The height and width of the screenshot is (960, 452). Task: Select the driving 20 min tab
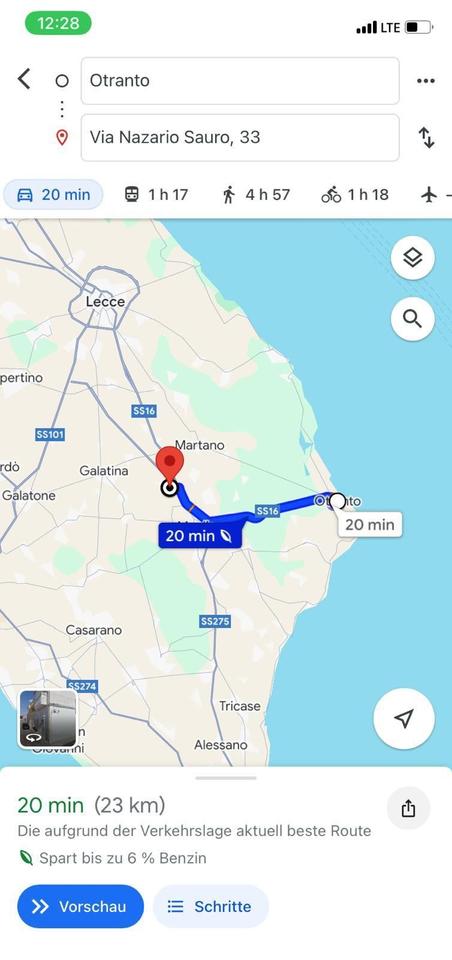coord(54,195)
